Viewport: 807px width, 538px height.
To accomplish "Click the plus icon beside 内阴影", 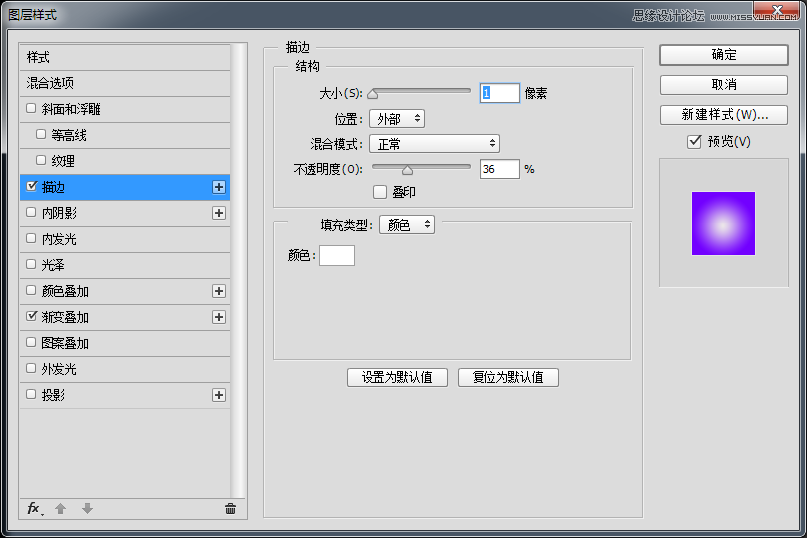I will [x=219, y=213].
